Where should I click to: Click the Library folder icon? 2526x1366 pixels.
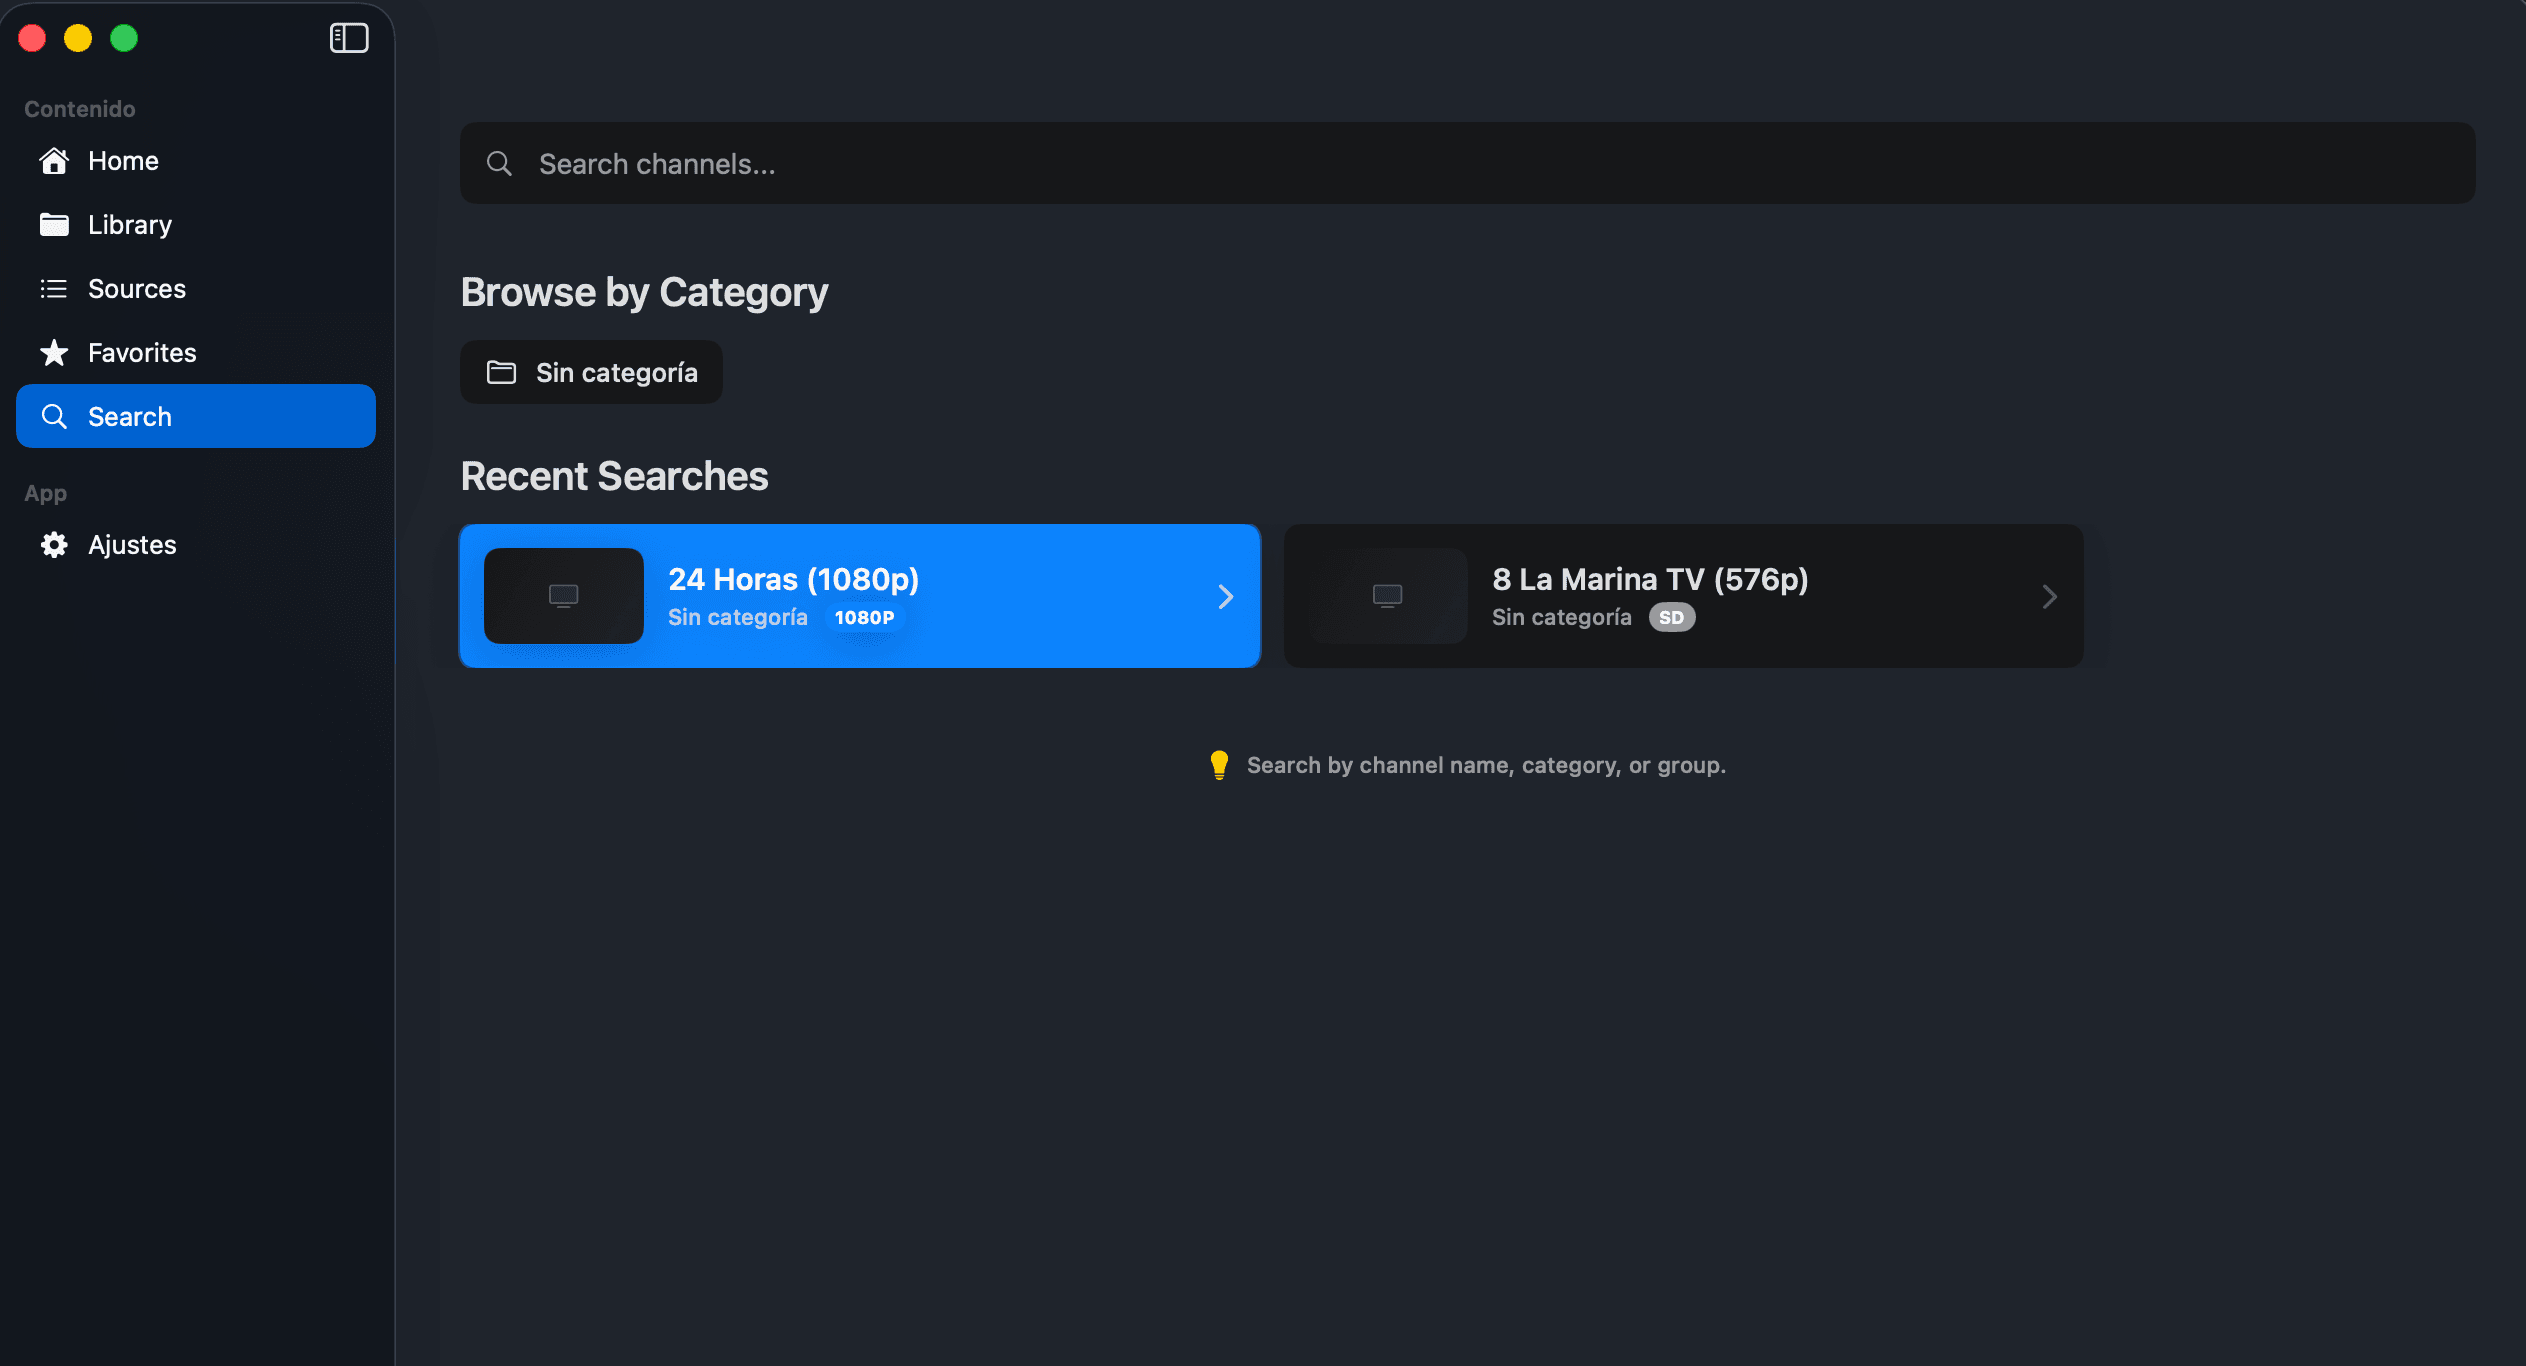pyautogui.click(x=54, y=225)
